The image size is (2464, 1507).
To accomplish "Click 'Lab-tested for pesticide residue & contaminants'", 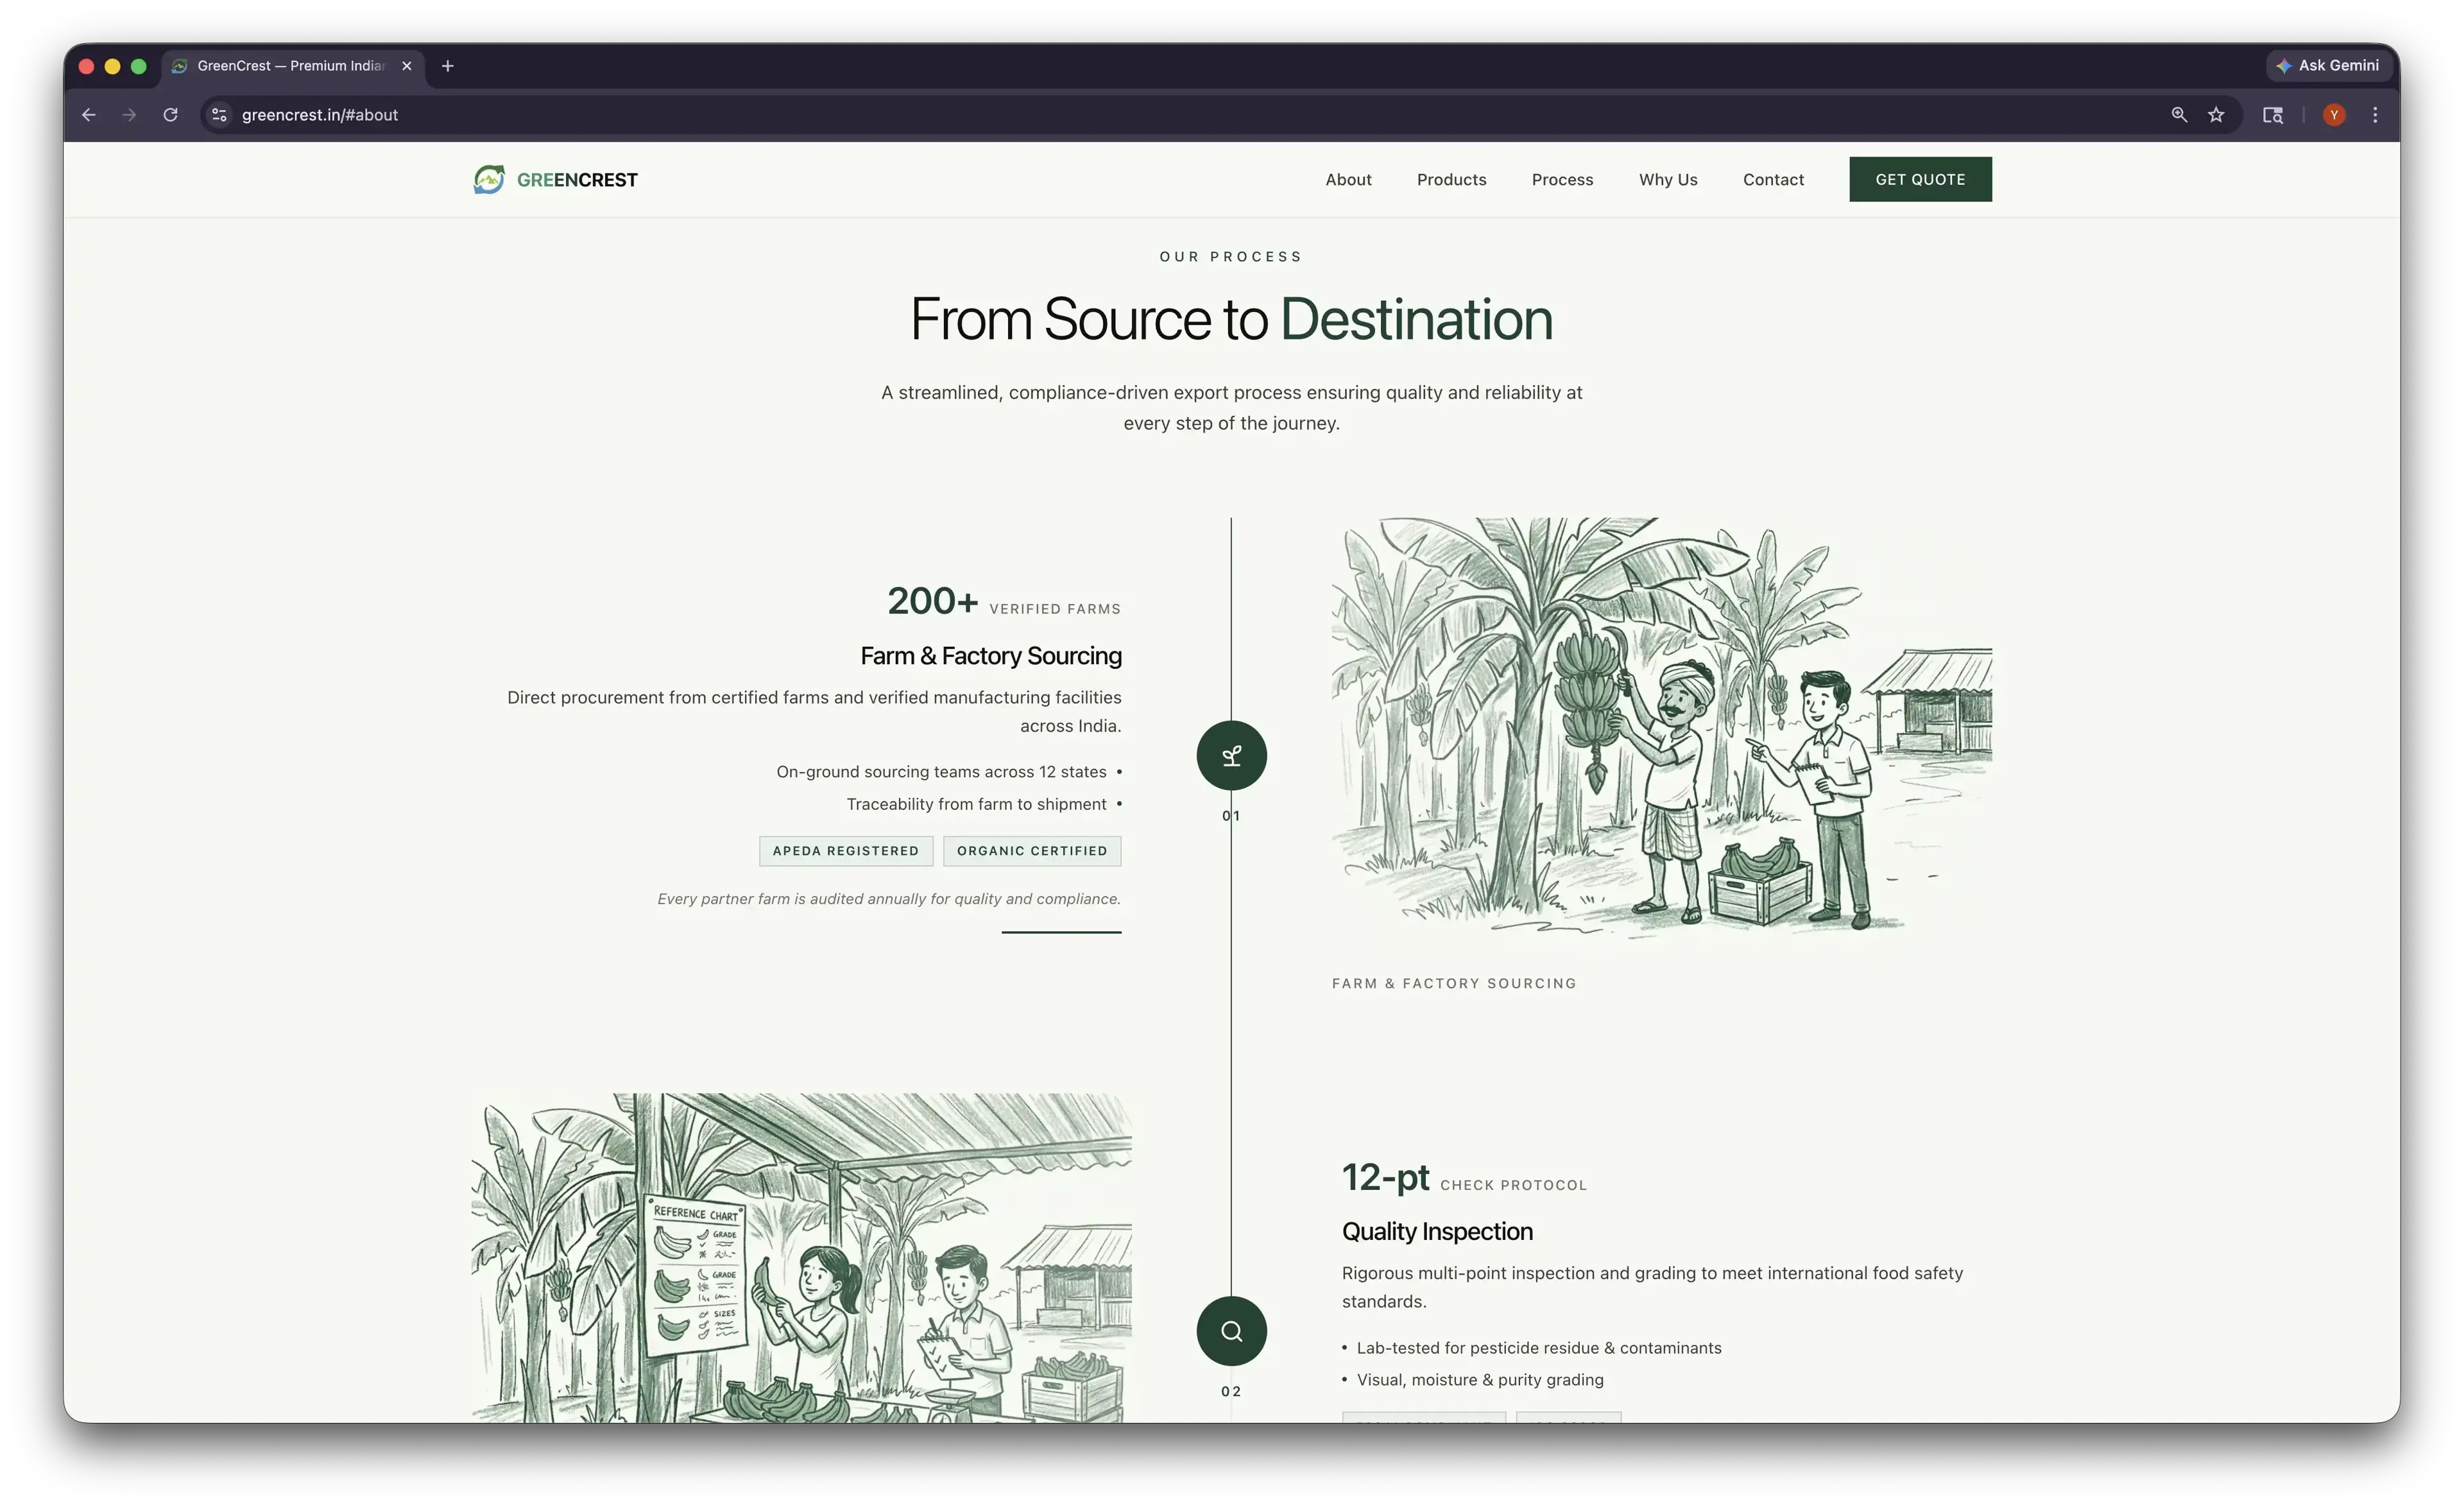I will click(1539, 1348).
